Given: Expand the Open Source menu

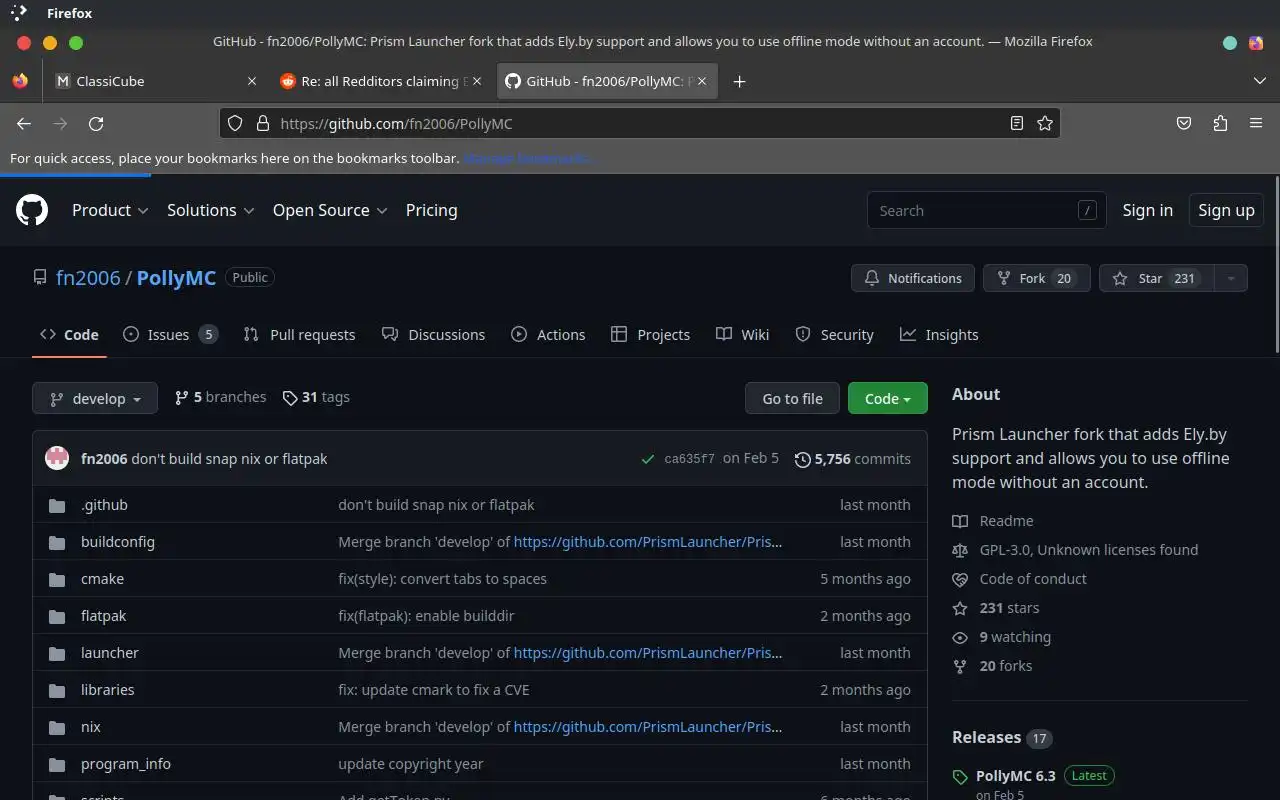Looking at the screenshot, I should (x=330, y=210).
